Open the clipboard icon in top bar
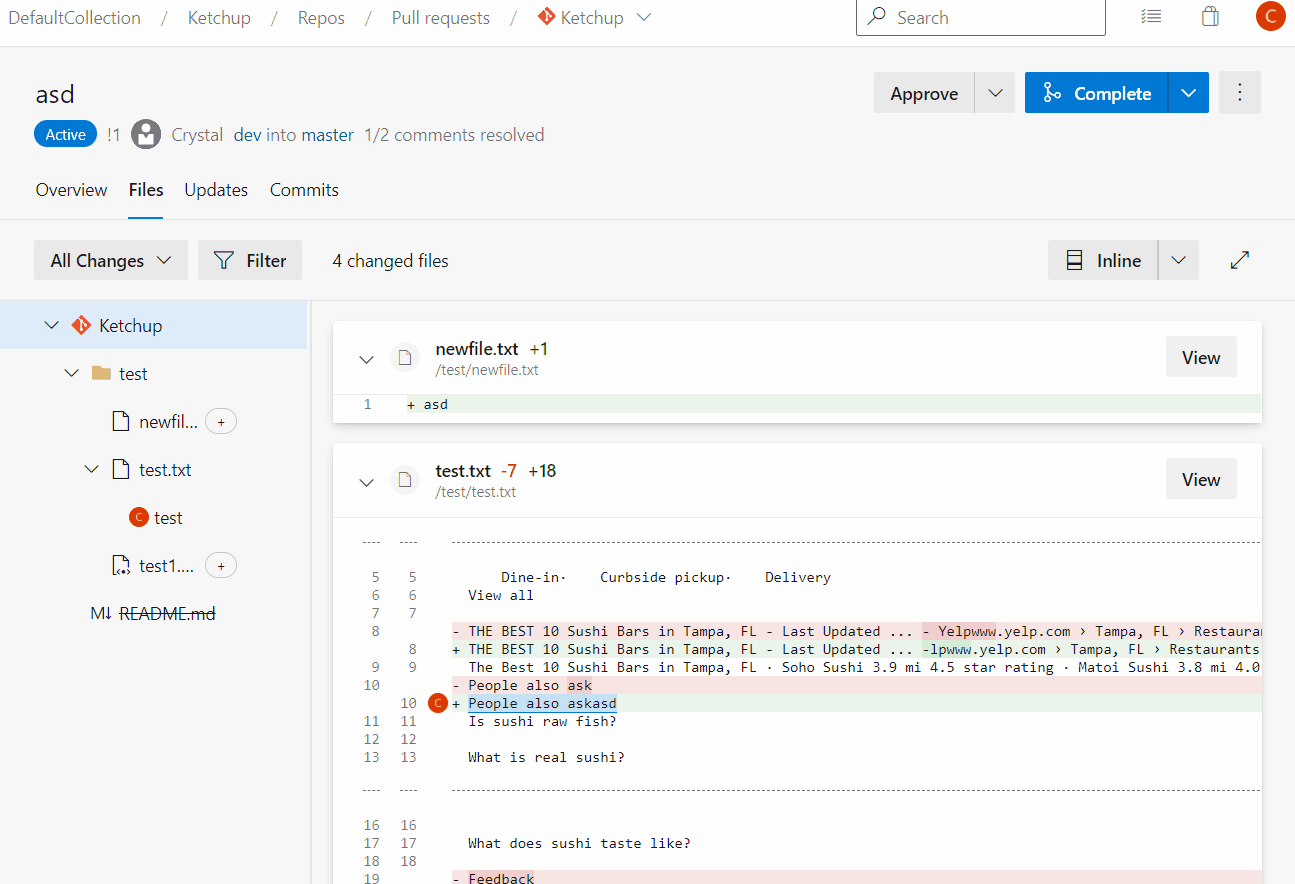The height and width of the screenshot is (884, 1295). coord(1210,16)
